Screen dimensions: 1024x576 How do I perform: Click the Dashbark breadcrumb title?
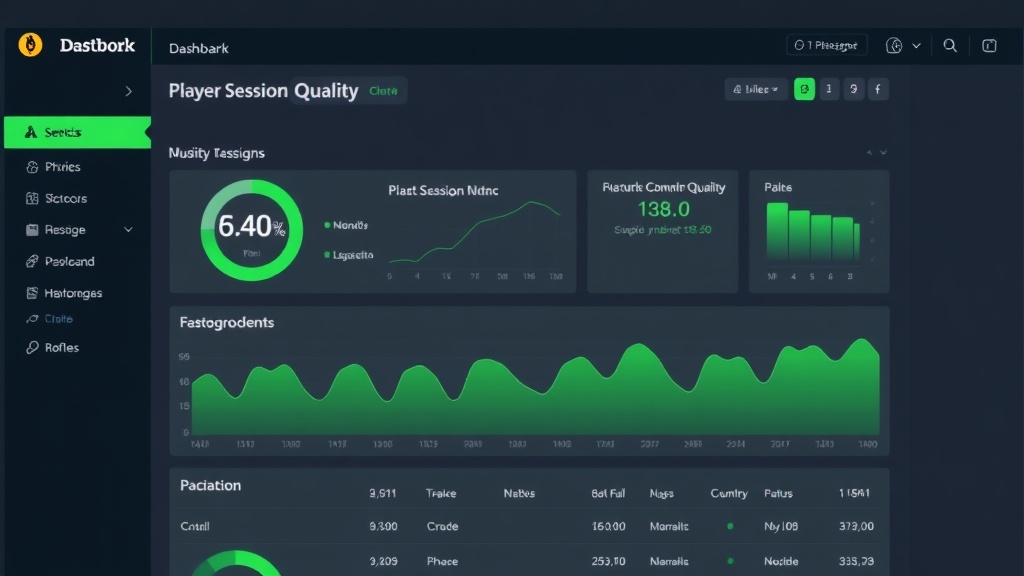point(199,48)
